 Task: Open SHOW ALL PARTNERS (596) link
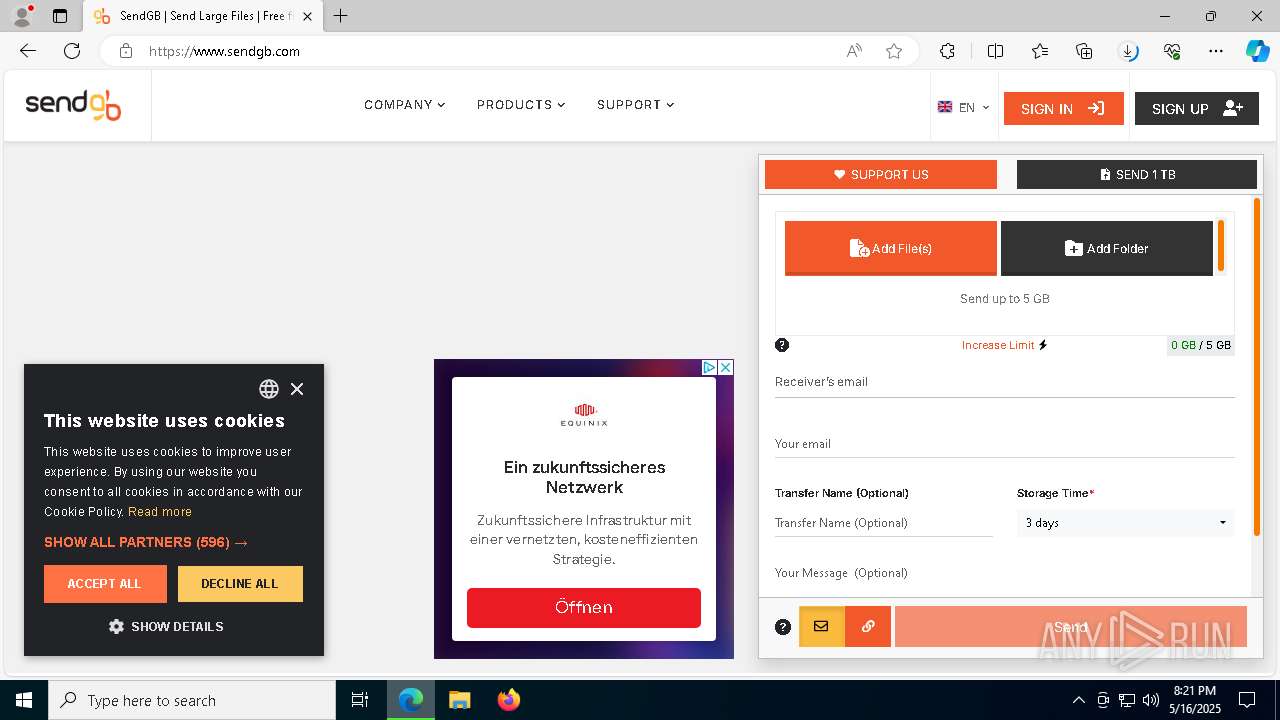[146, 542]
